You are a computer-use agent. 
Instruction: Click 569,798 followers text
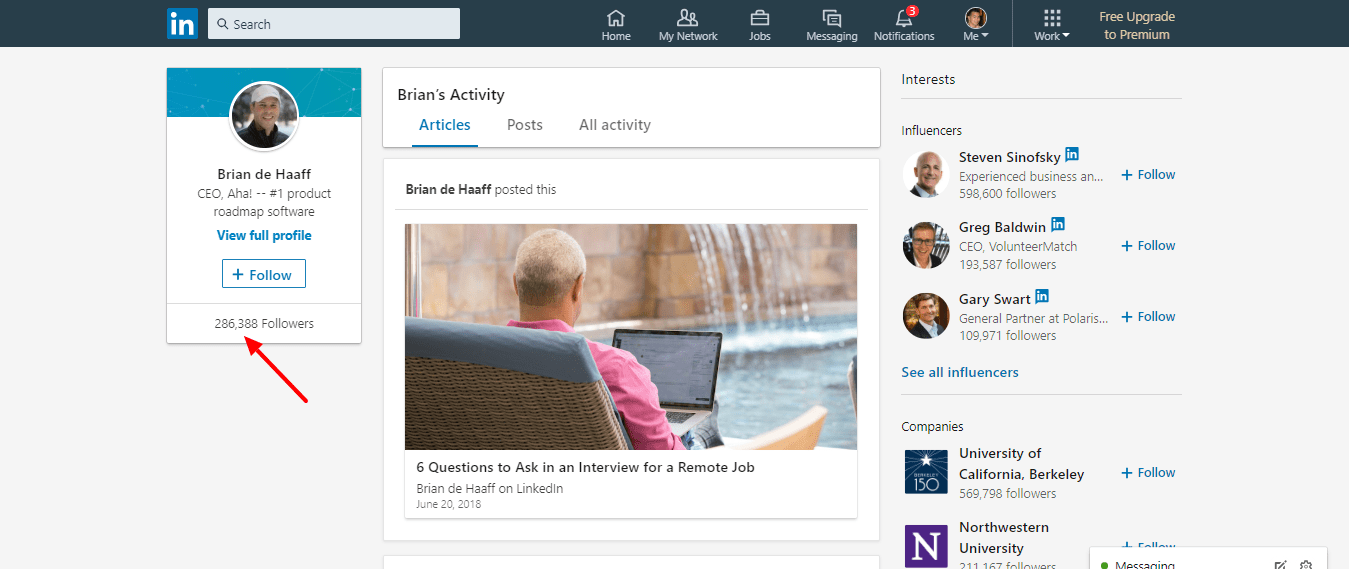coord(1007,493)
